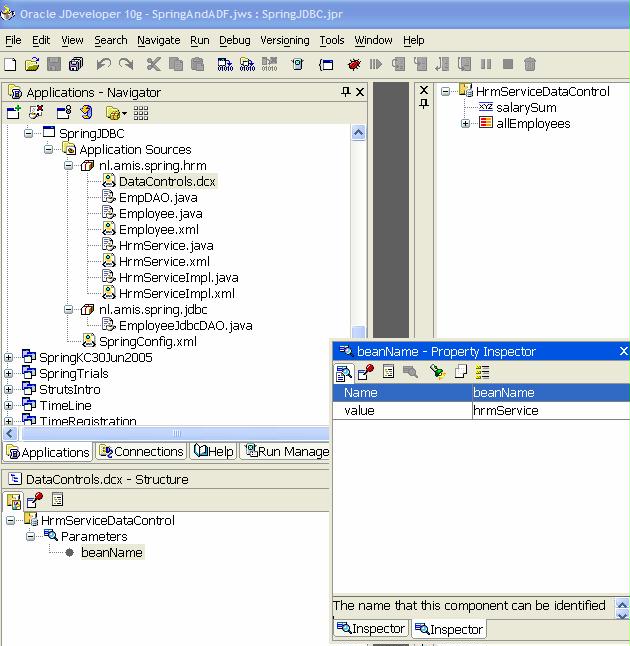630x646 pixels.
Task: Expand the allEmployees node
Action: 466,124
